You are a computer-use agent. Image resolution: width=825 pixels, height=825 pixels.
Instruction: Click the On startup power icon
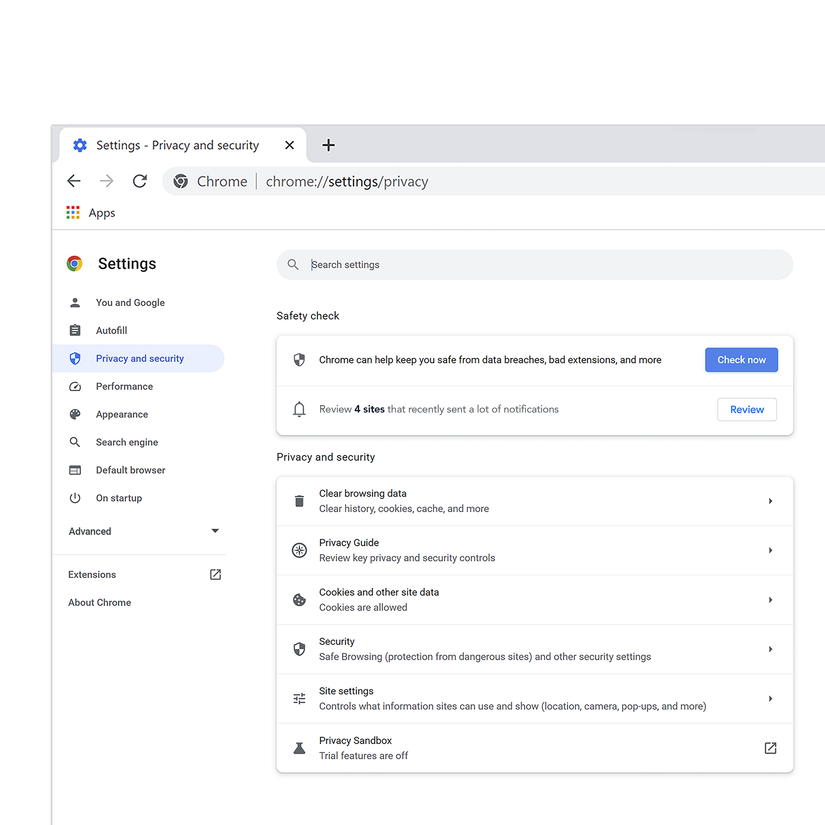click(74, 498)
